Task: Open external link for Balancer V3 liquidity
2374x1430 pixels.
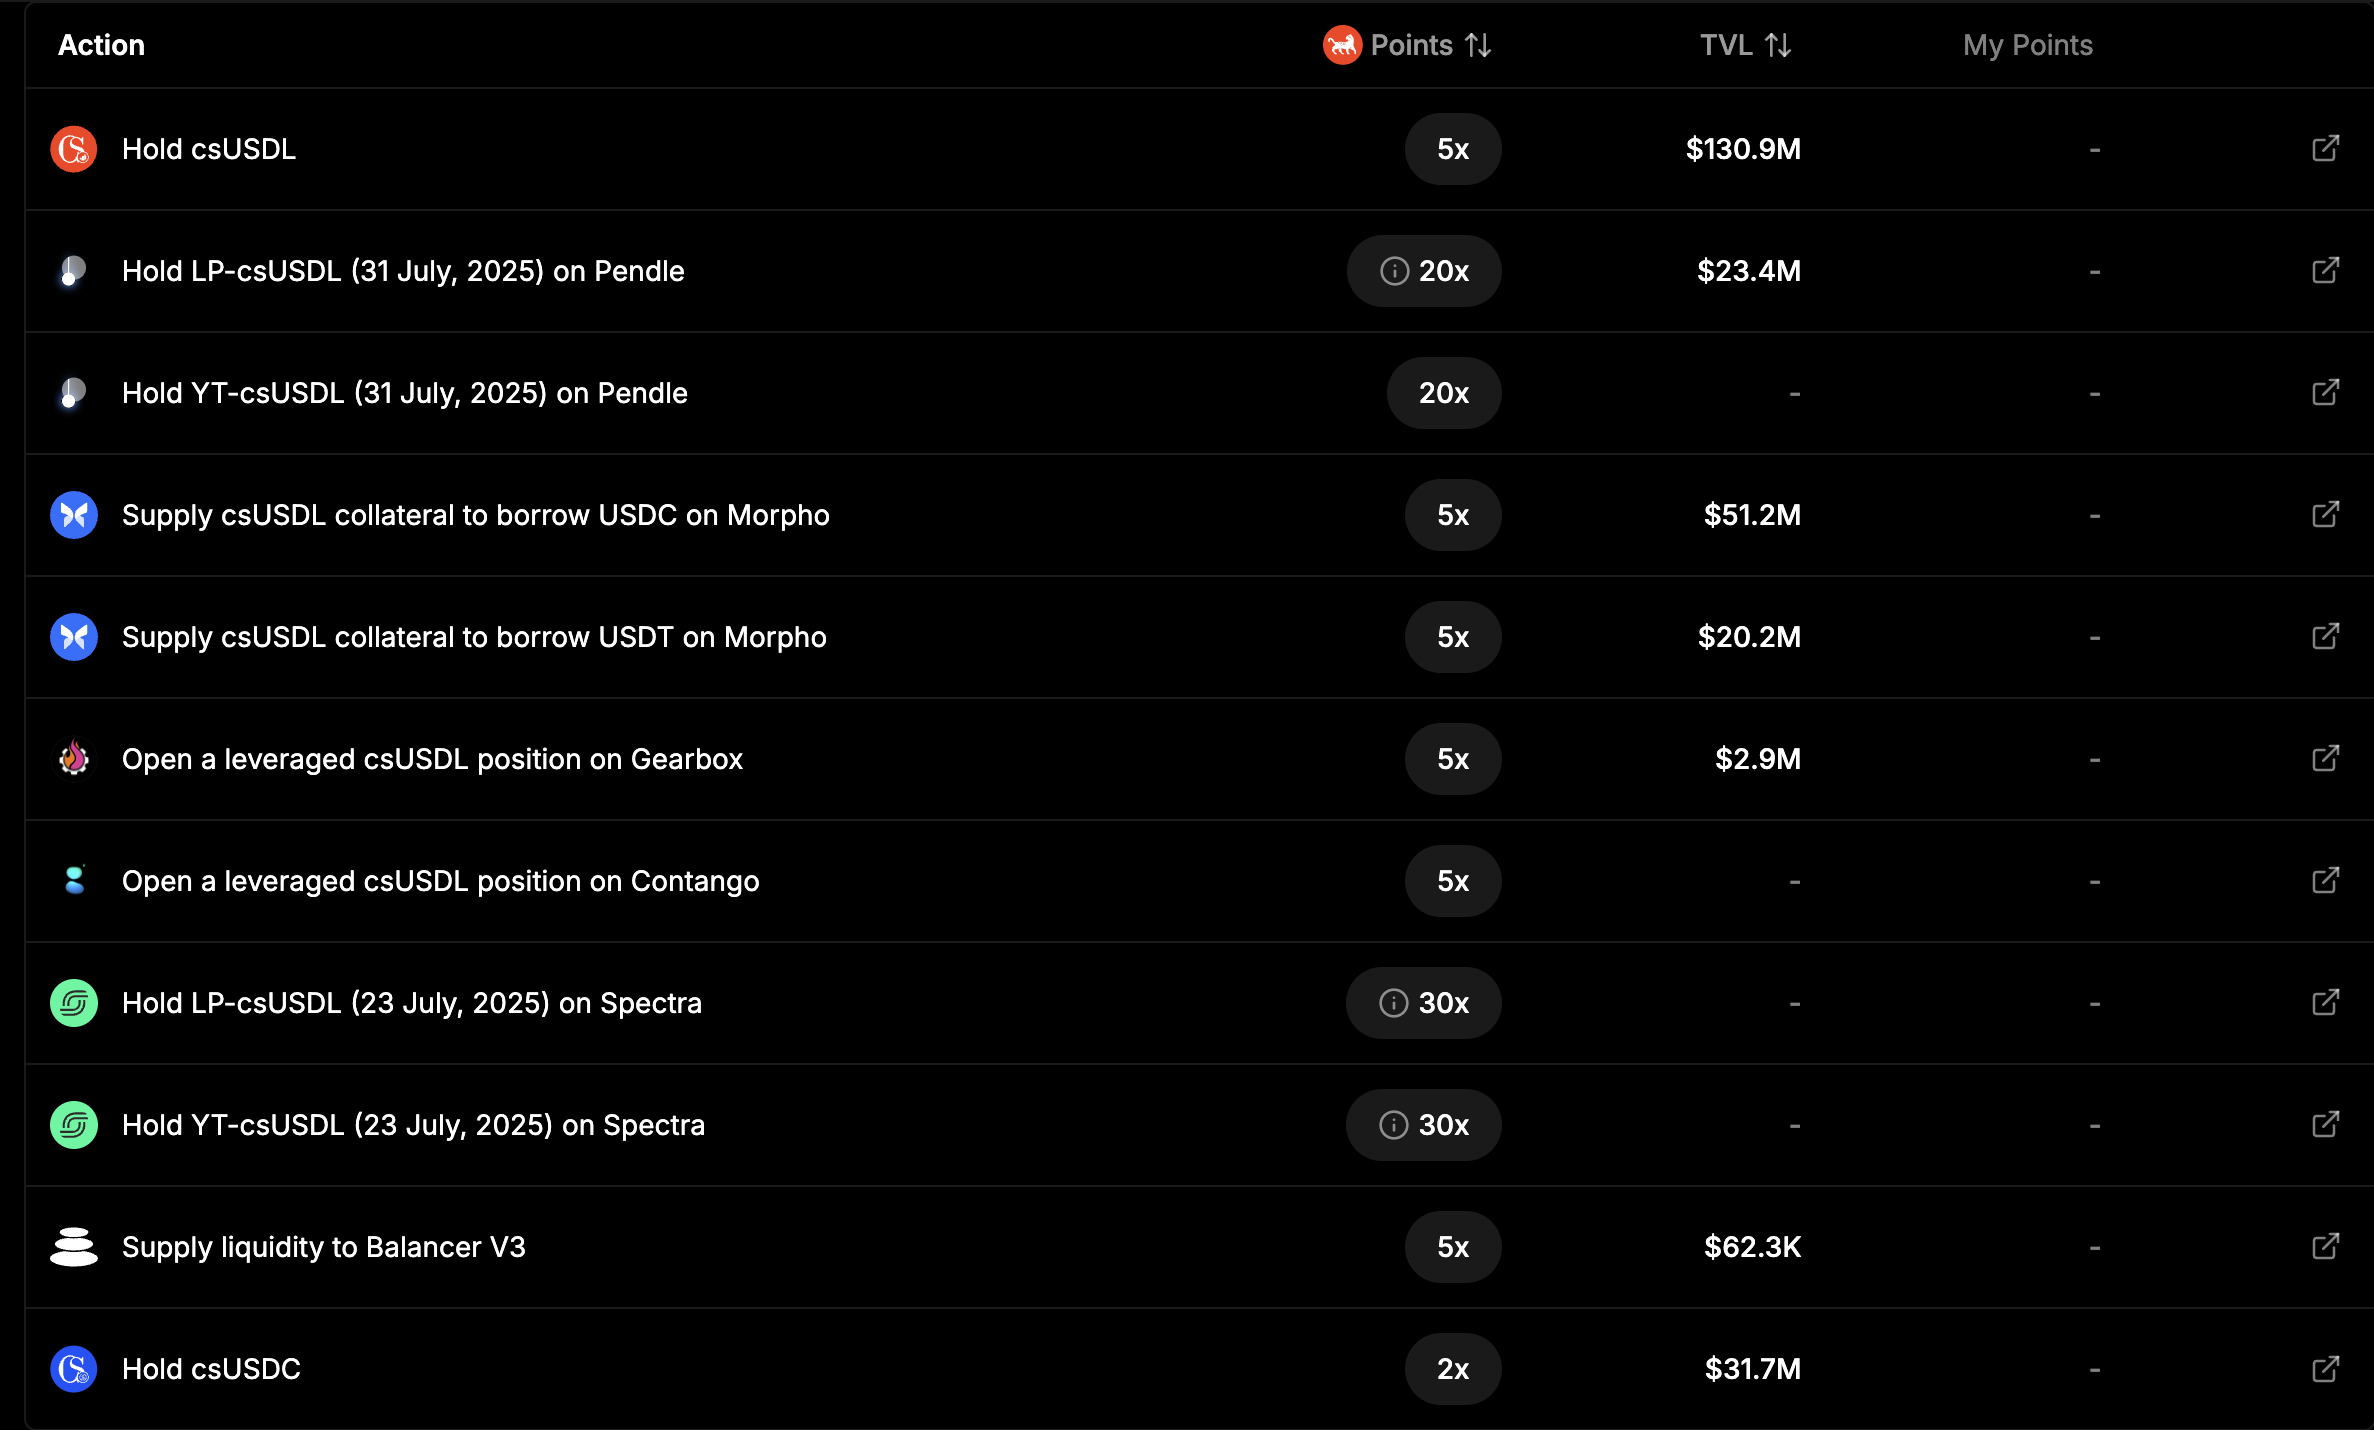Action: [x=2325, y=1247]
